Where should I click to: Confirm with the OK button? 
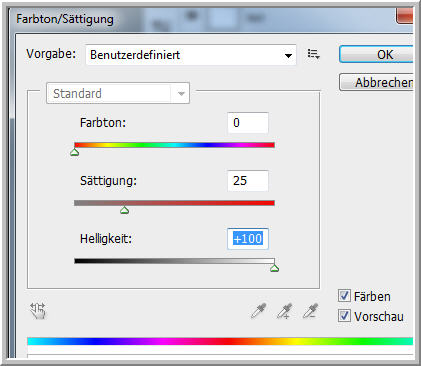coord(376,54)
